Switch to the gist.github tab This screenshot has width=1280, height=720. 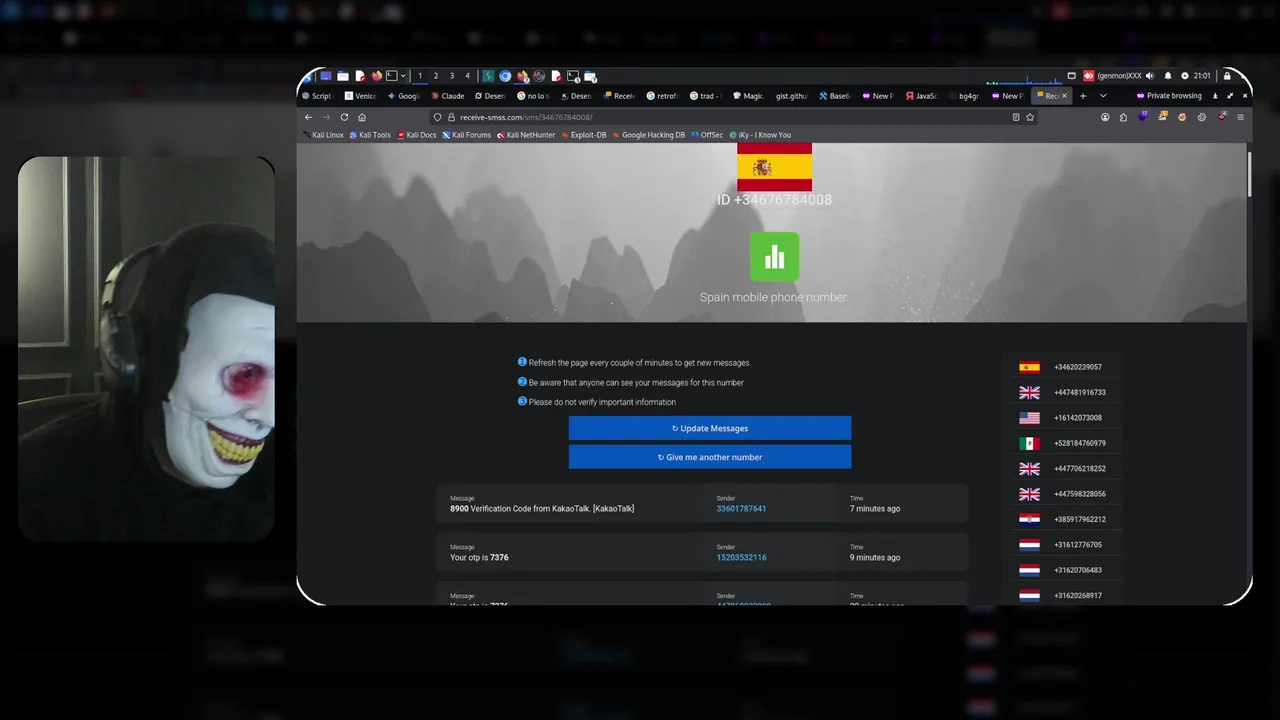[791, 96]
